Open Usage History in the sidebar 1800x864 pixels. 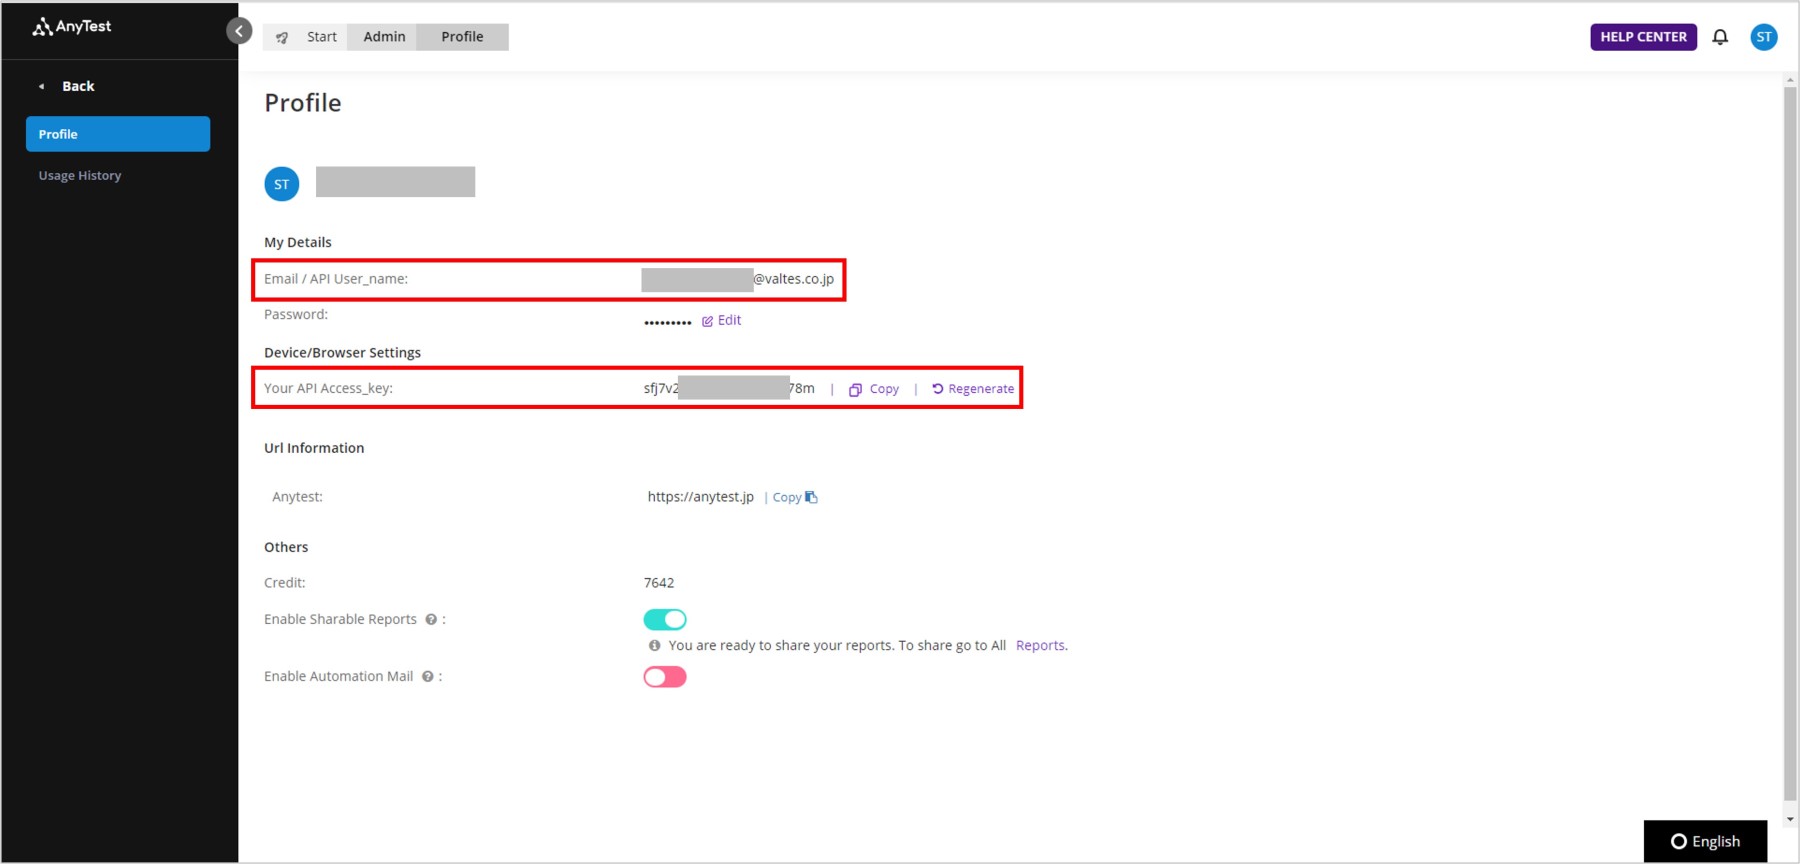pyautogui.click(x=80, y=175)
